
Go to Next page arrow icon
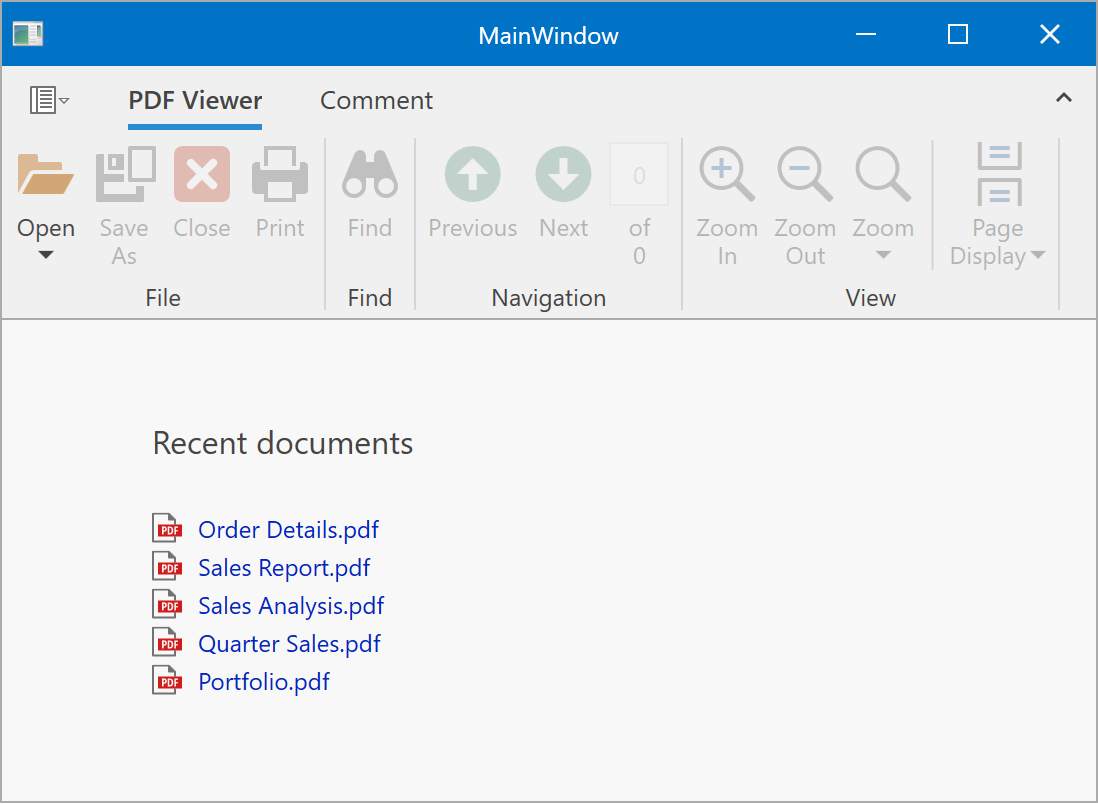(563, 175)
